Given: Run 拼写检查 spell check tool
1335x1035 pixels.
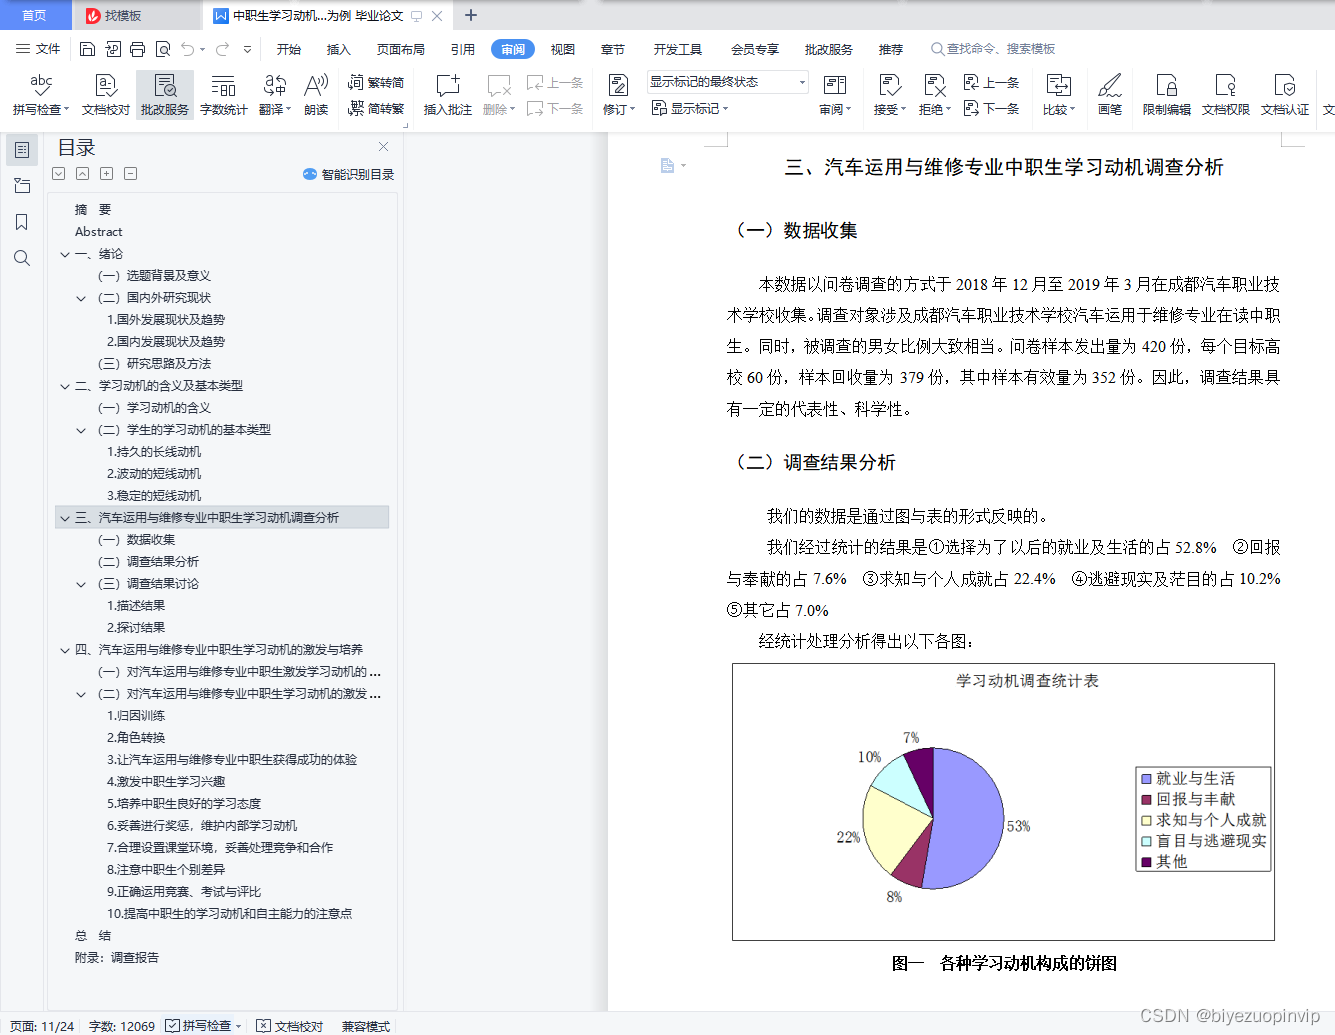Looking at the screenshot, I should pyautogui.click(x=41, y=95).
